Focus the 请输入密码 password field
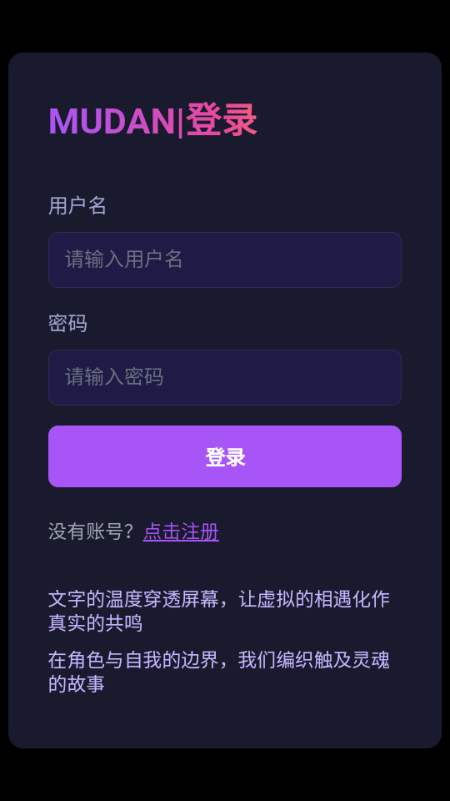This screenshot has height=801, width=450. 225,378
